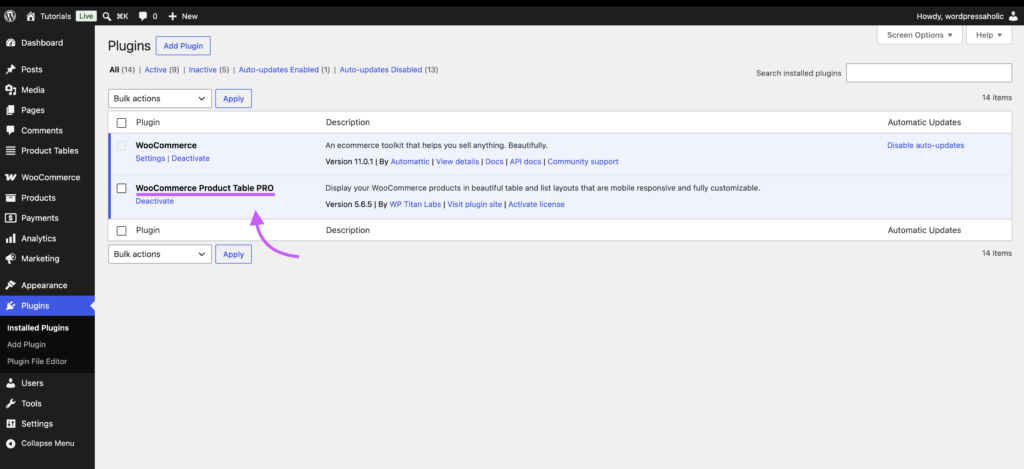Open the Add Plugin submenu item

26,344
